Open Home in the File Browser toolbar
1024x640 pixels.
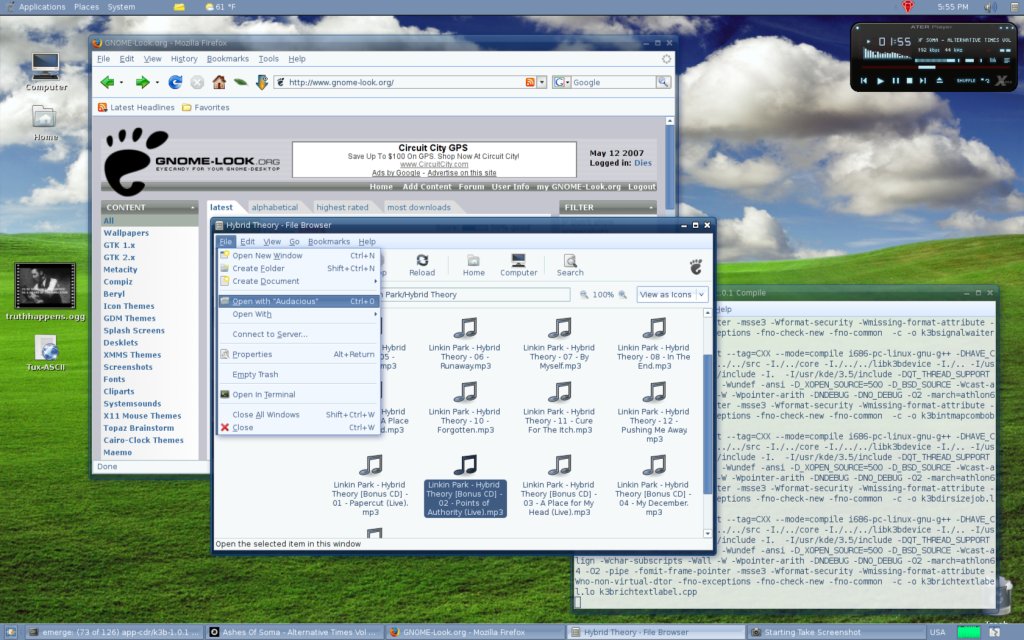pyautogui.click(x=473, y=265)
